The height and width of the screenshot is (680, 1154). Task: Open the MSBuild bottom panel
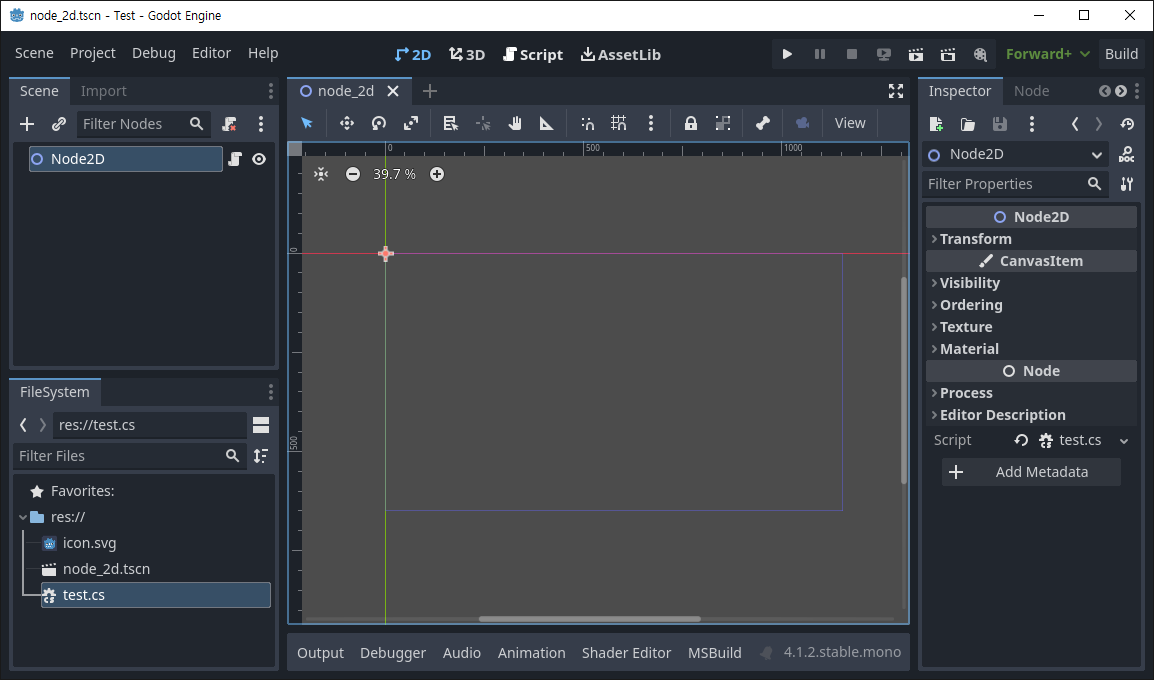(x=715, y=653)
